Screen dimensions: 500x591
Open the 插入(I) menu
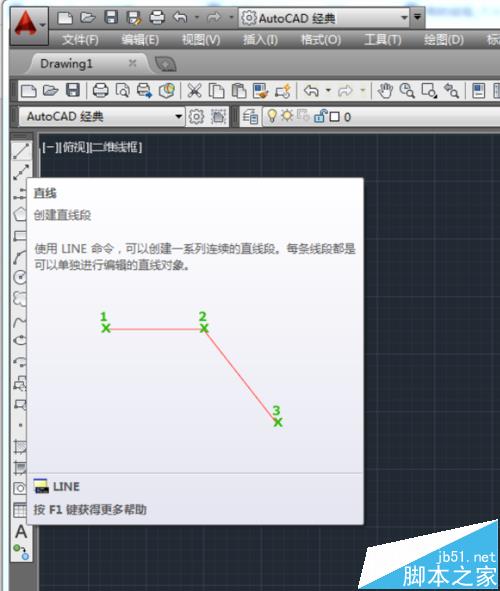click(x=260, y=40)
